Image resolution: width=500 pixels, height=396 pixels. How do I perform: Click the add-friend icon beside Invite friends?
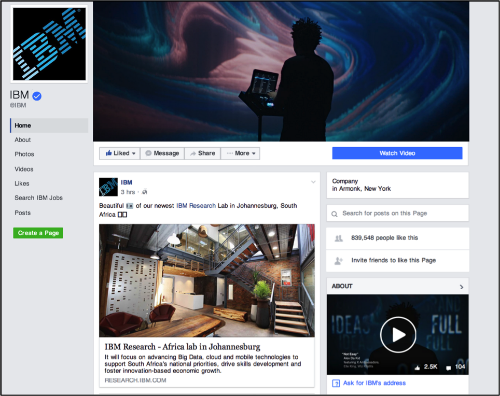pyautogui.click(x=338, y=261)
